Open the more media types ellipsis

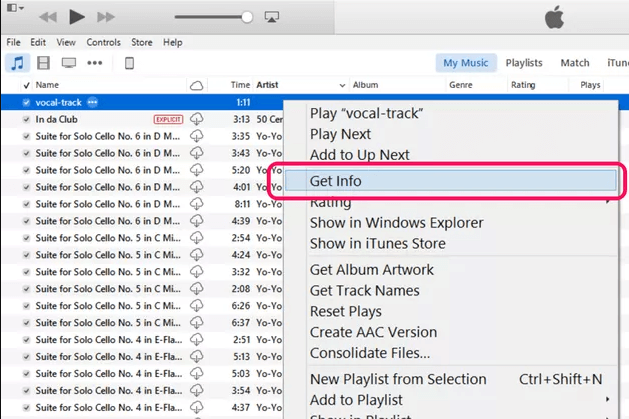click(95, 63)
